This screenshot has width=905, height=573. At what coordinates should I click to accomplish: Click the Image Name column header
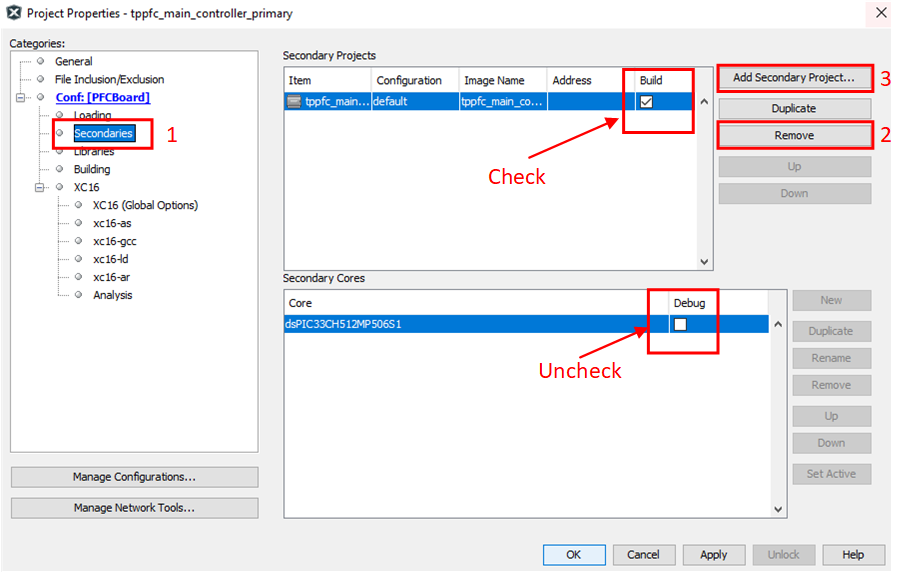point(503,80)
